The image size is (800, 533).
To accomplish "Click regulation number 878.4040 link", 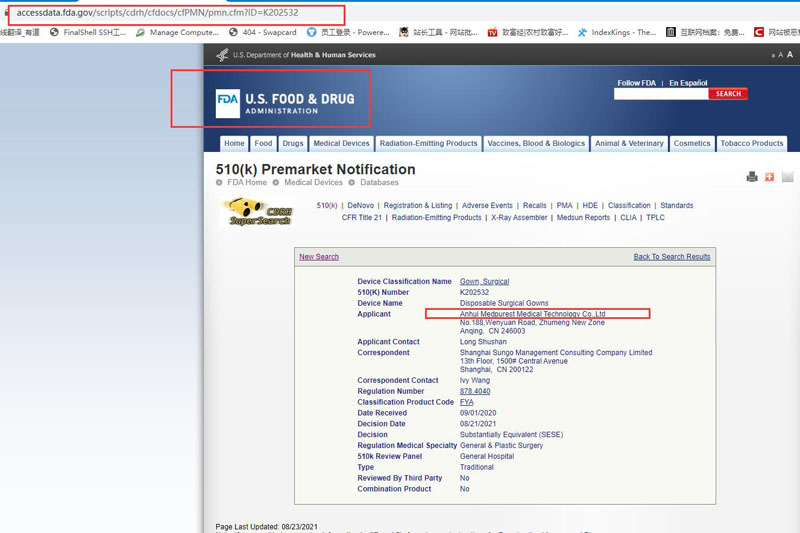I will (x=475, y=391).
